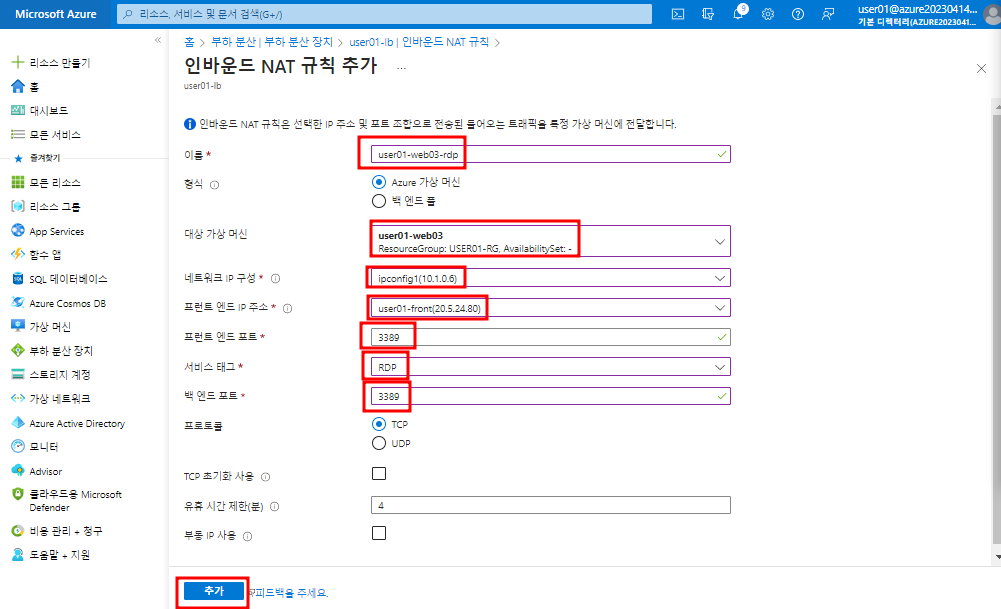Go to user01-lb | 인바운드 NAT 규칙 breadcrumb

[419, 42]
